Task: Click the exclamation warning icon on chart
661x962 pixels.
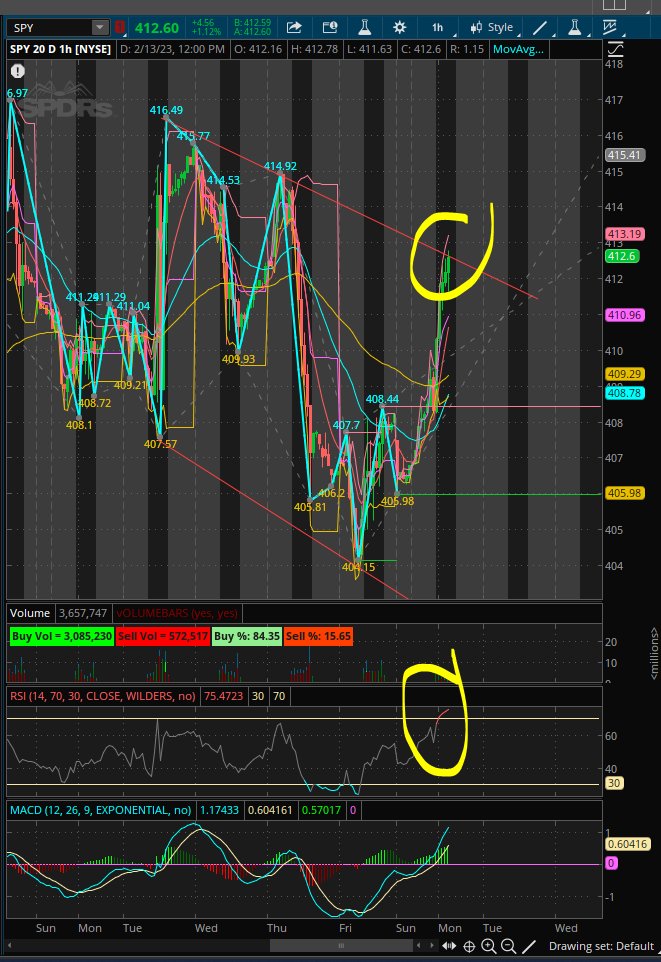Action: coord(18,71)
